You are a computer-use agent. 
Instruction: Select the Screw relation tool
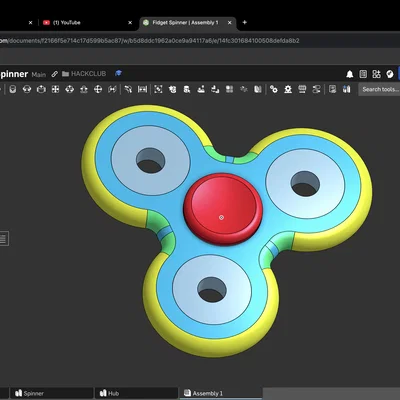click(302, 89)
